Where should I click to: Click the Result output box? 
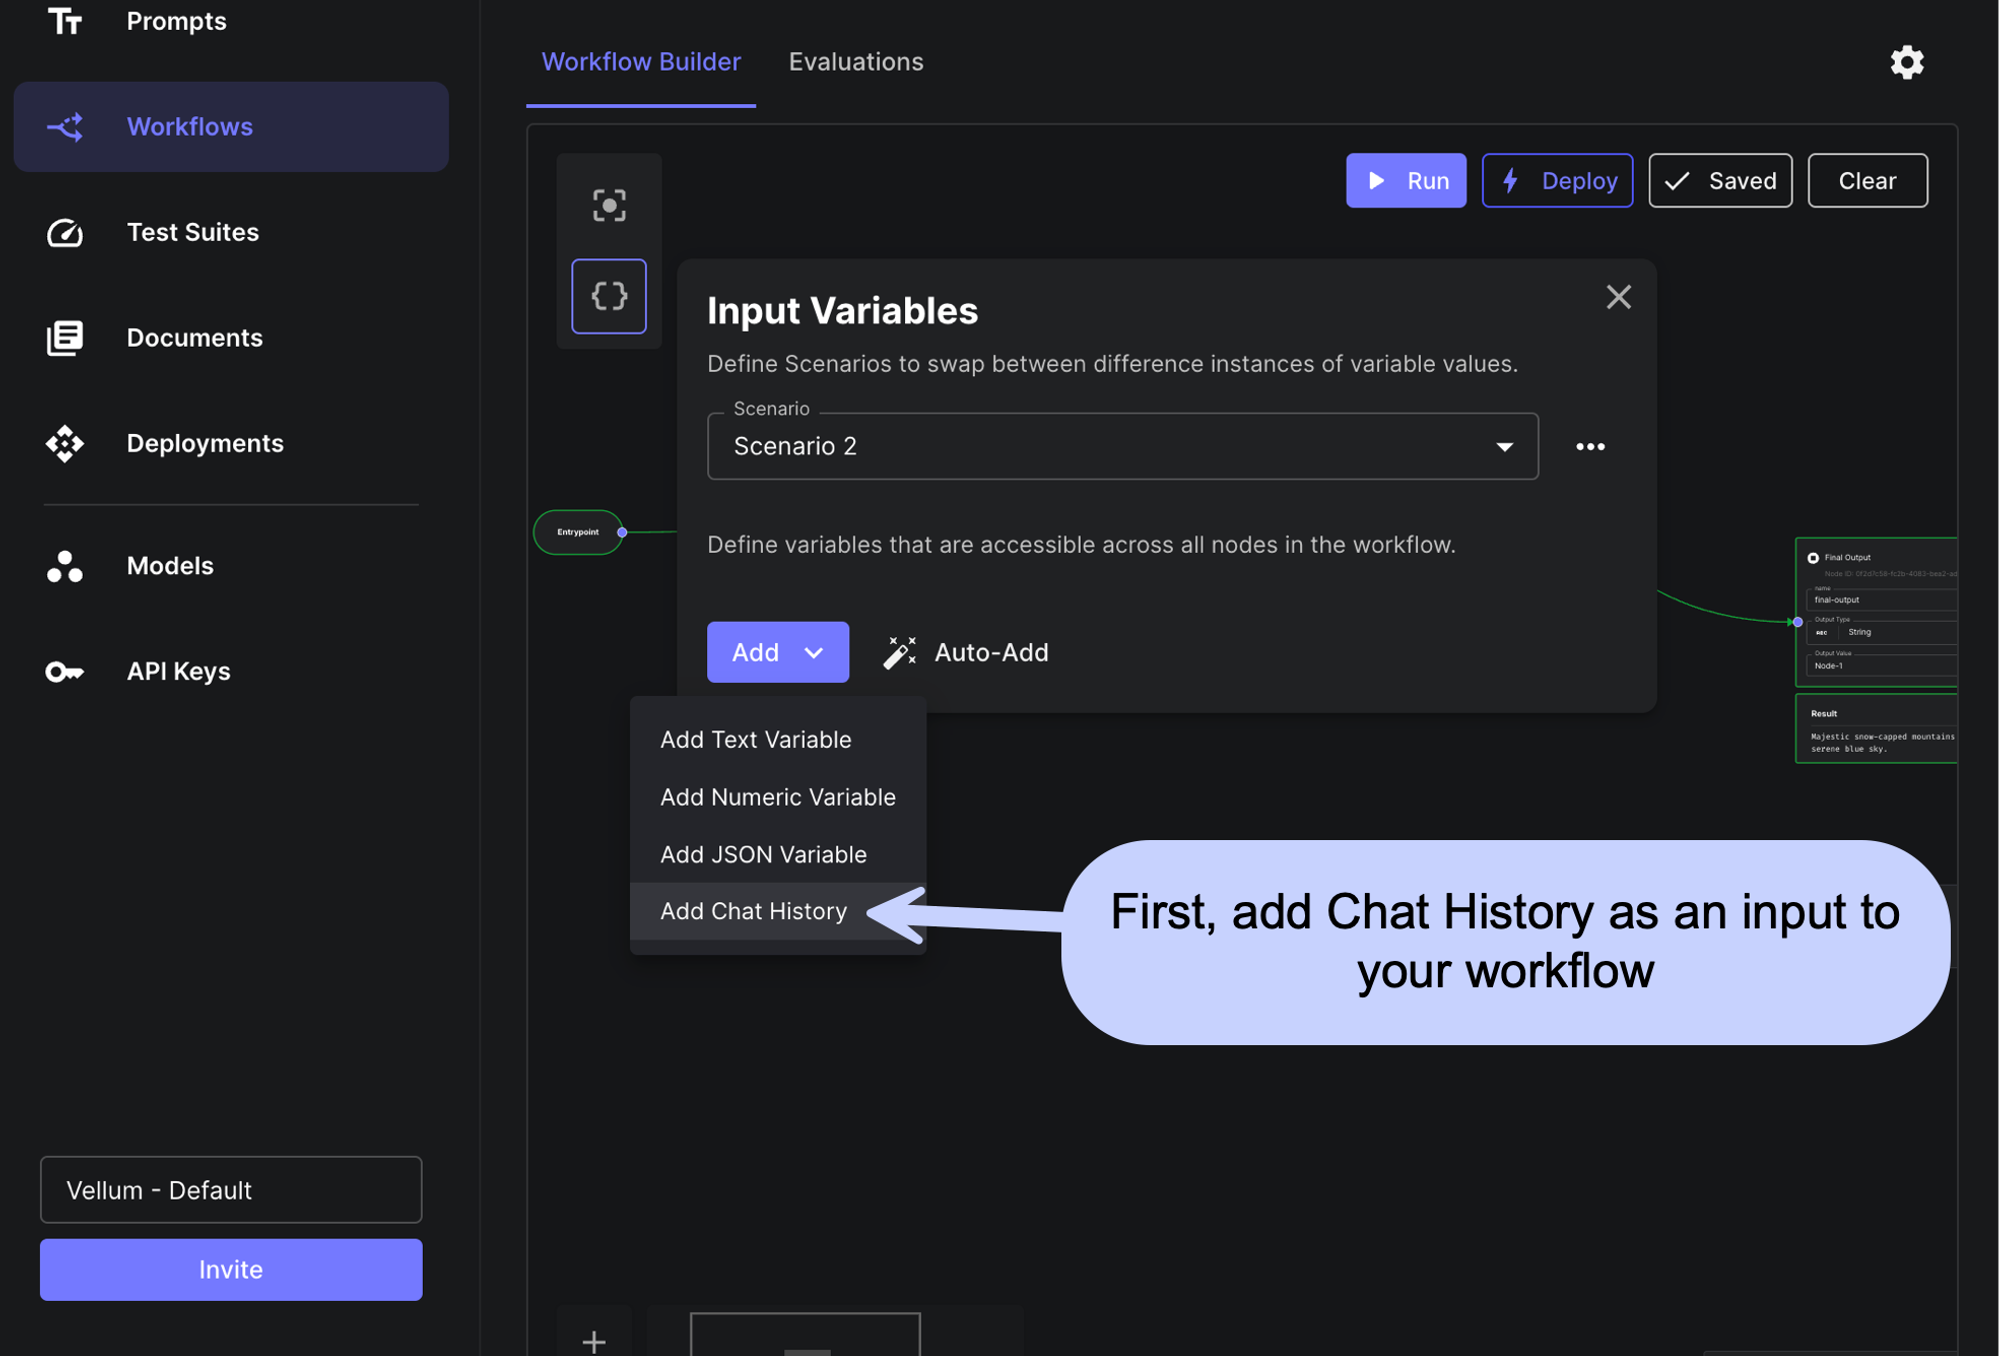coord(1877,730)
